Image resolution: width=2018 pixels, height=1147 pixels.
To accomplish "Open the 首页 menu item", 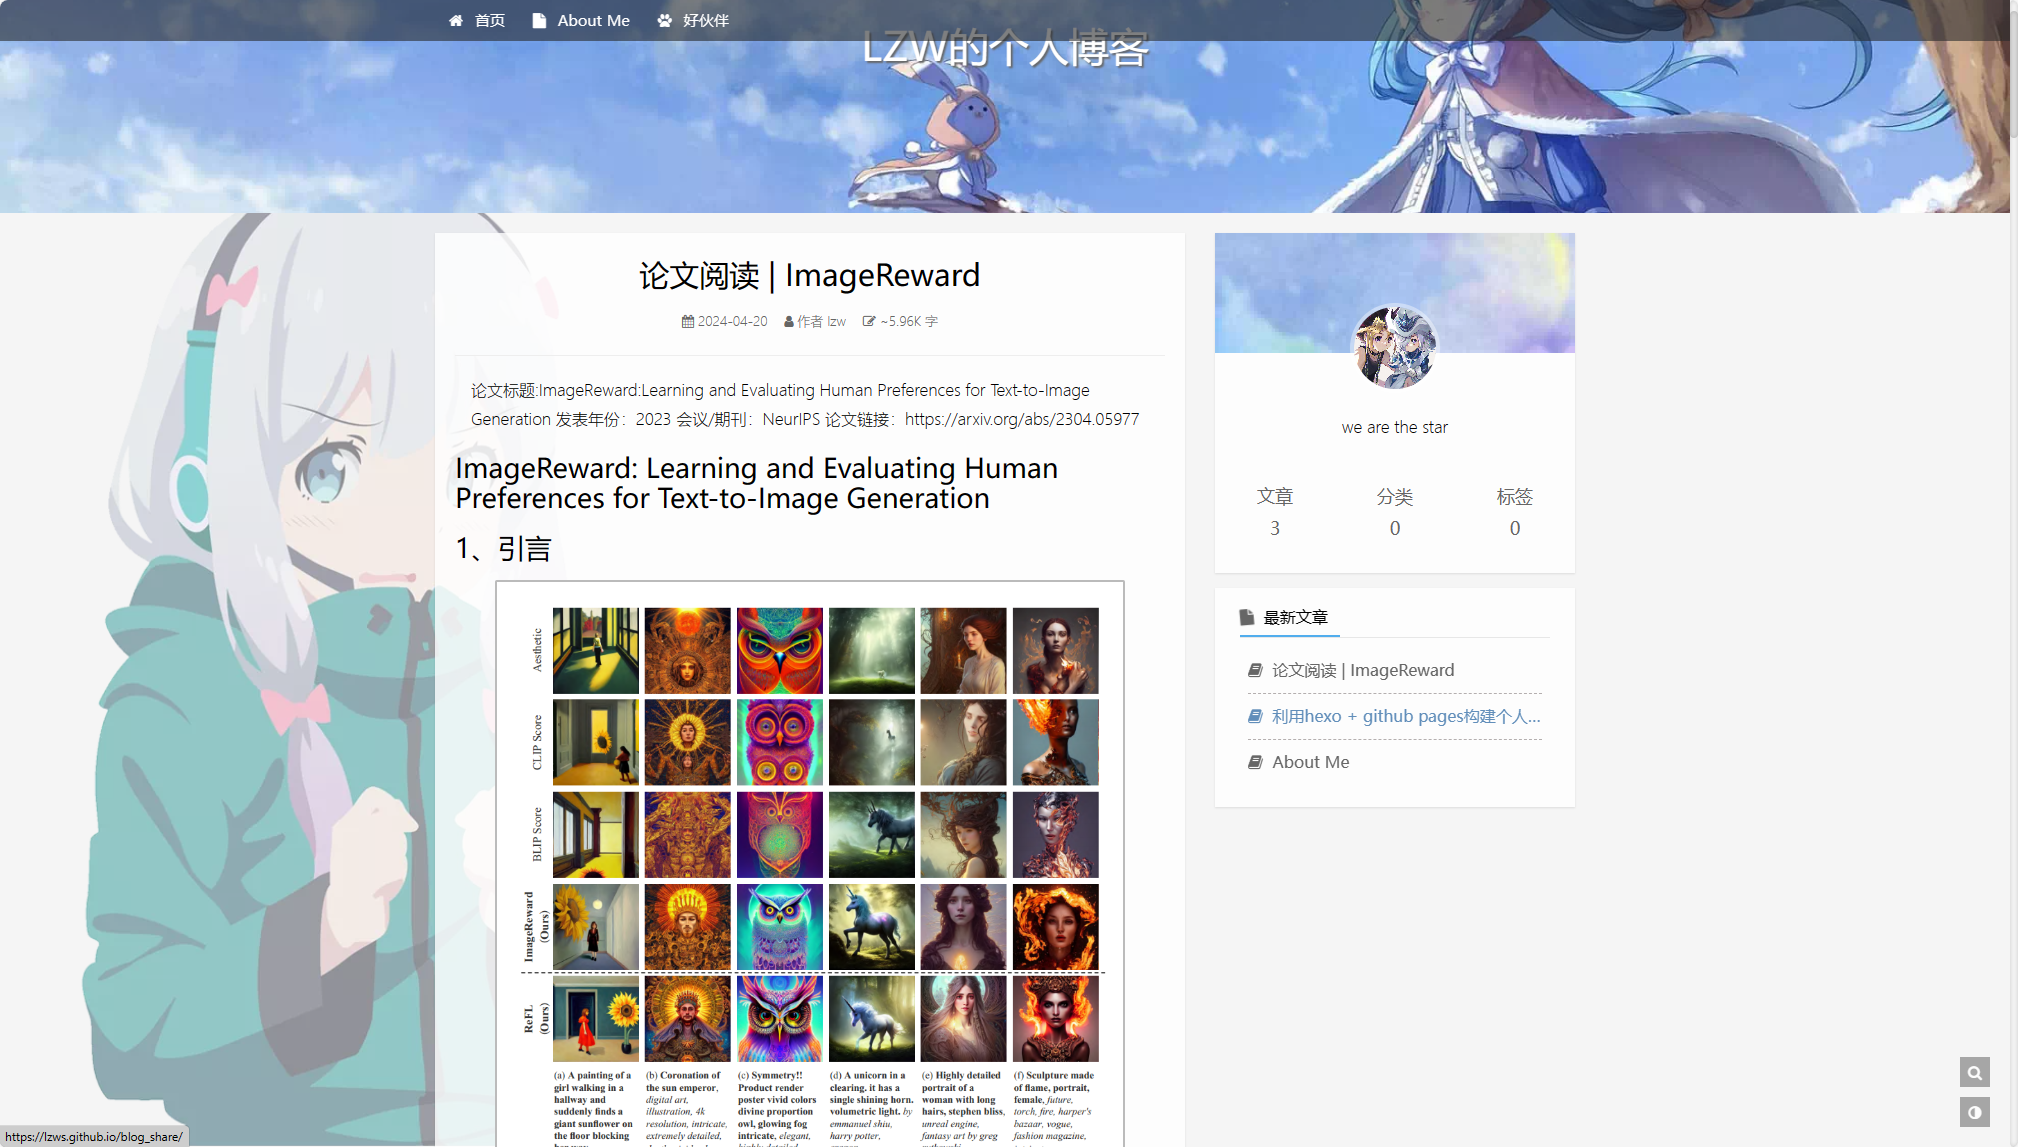I will click(x=489, y=21).
